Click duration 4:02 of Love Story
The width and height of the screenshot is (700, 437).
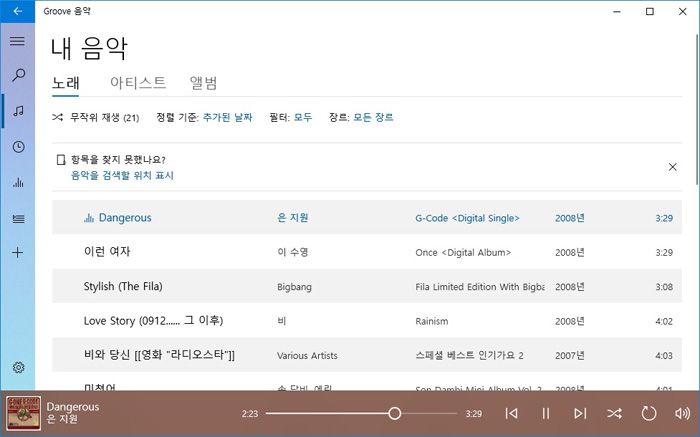[x=664, y=321]
